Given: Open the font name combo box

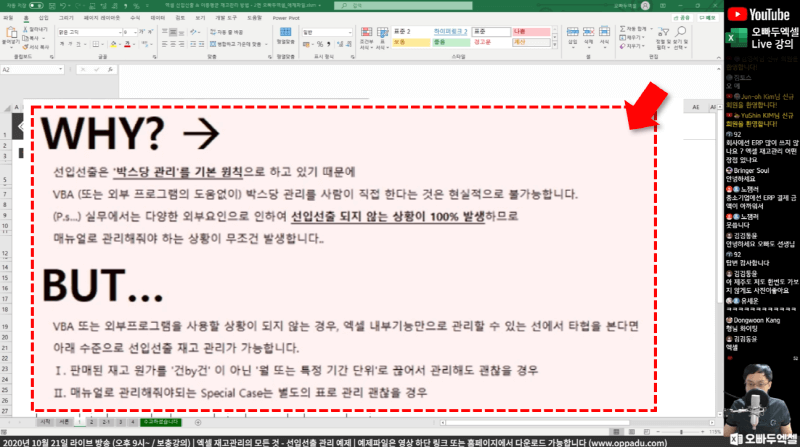Looking at the screenshot, I should 90,32.
